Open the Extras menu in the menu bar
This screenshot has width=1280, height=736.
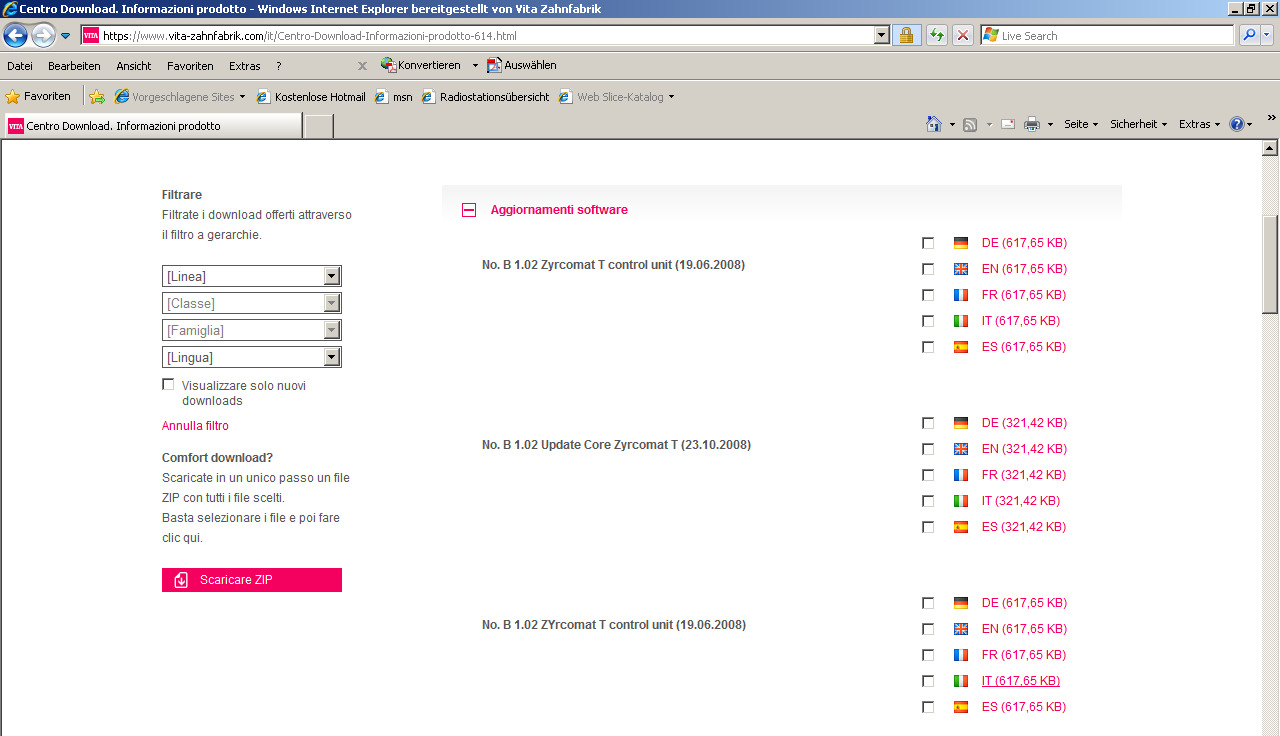point(244,66)
